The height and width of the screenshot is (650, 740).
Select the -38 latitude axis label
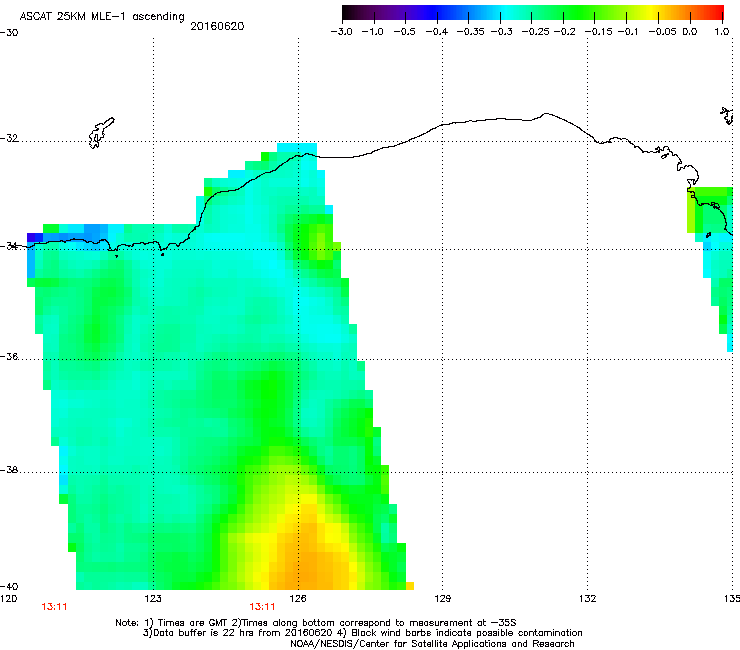click(x=9, y=470)
